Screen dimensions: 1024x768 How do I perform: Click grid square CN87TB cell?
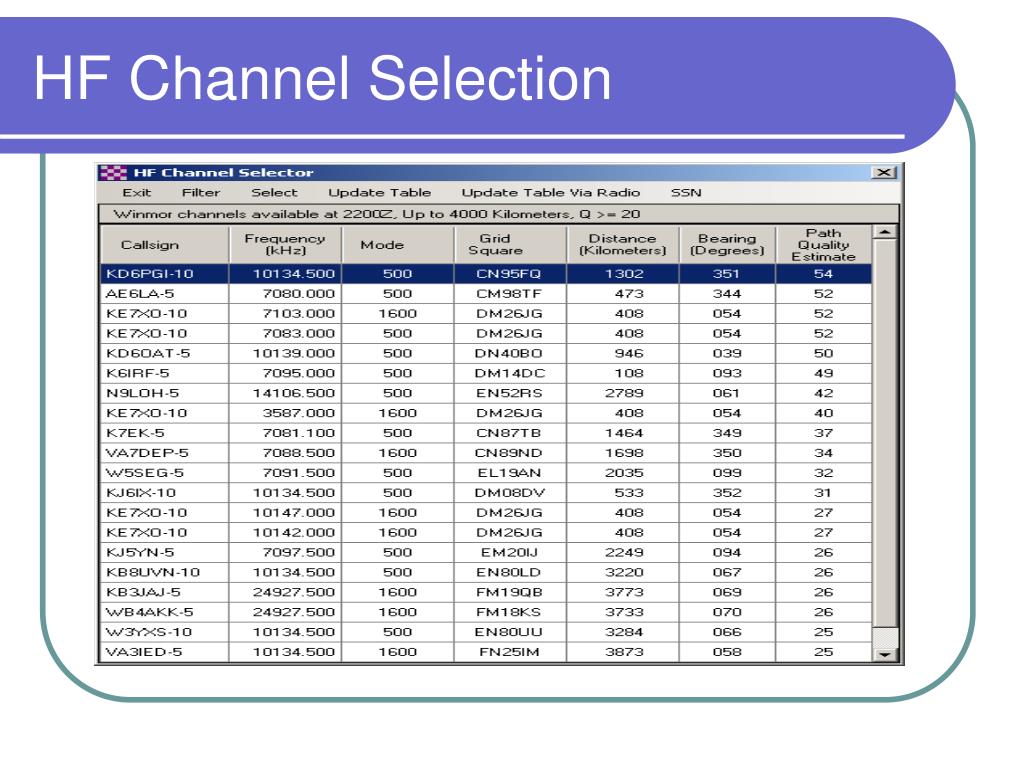(510, 433)
